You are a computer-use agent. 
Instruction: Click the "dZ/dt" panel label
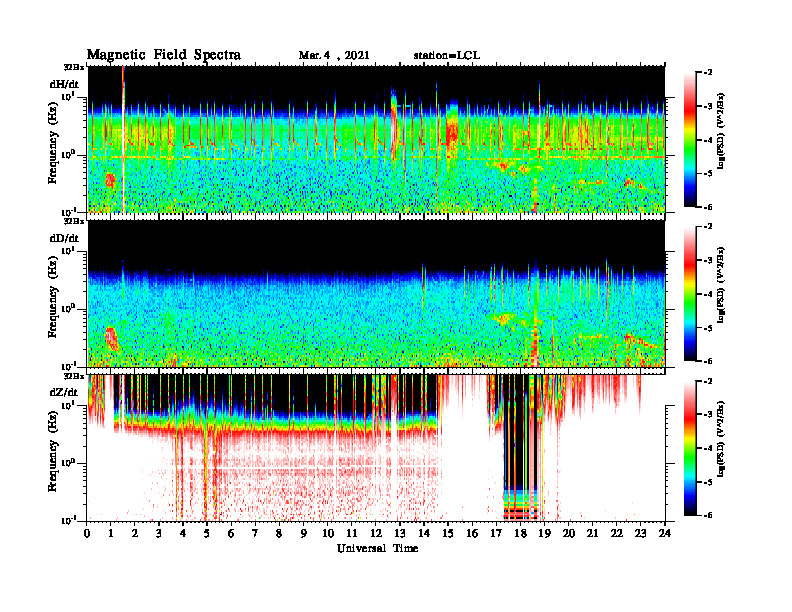point(64,392)
